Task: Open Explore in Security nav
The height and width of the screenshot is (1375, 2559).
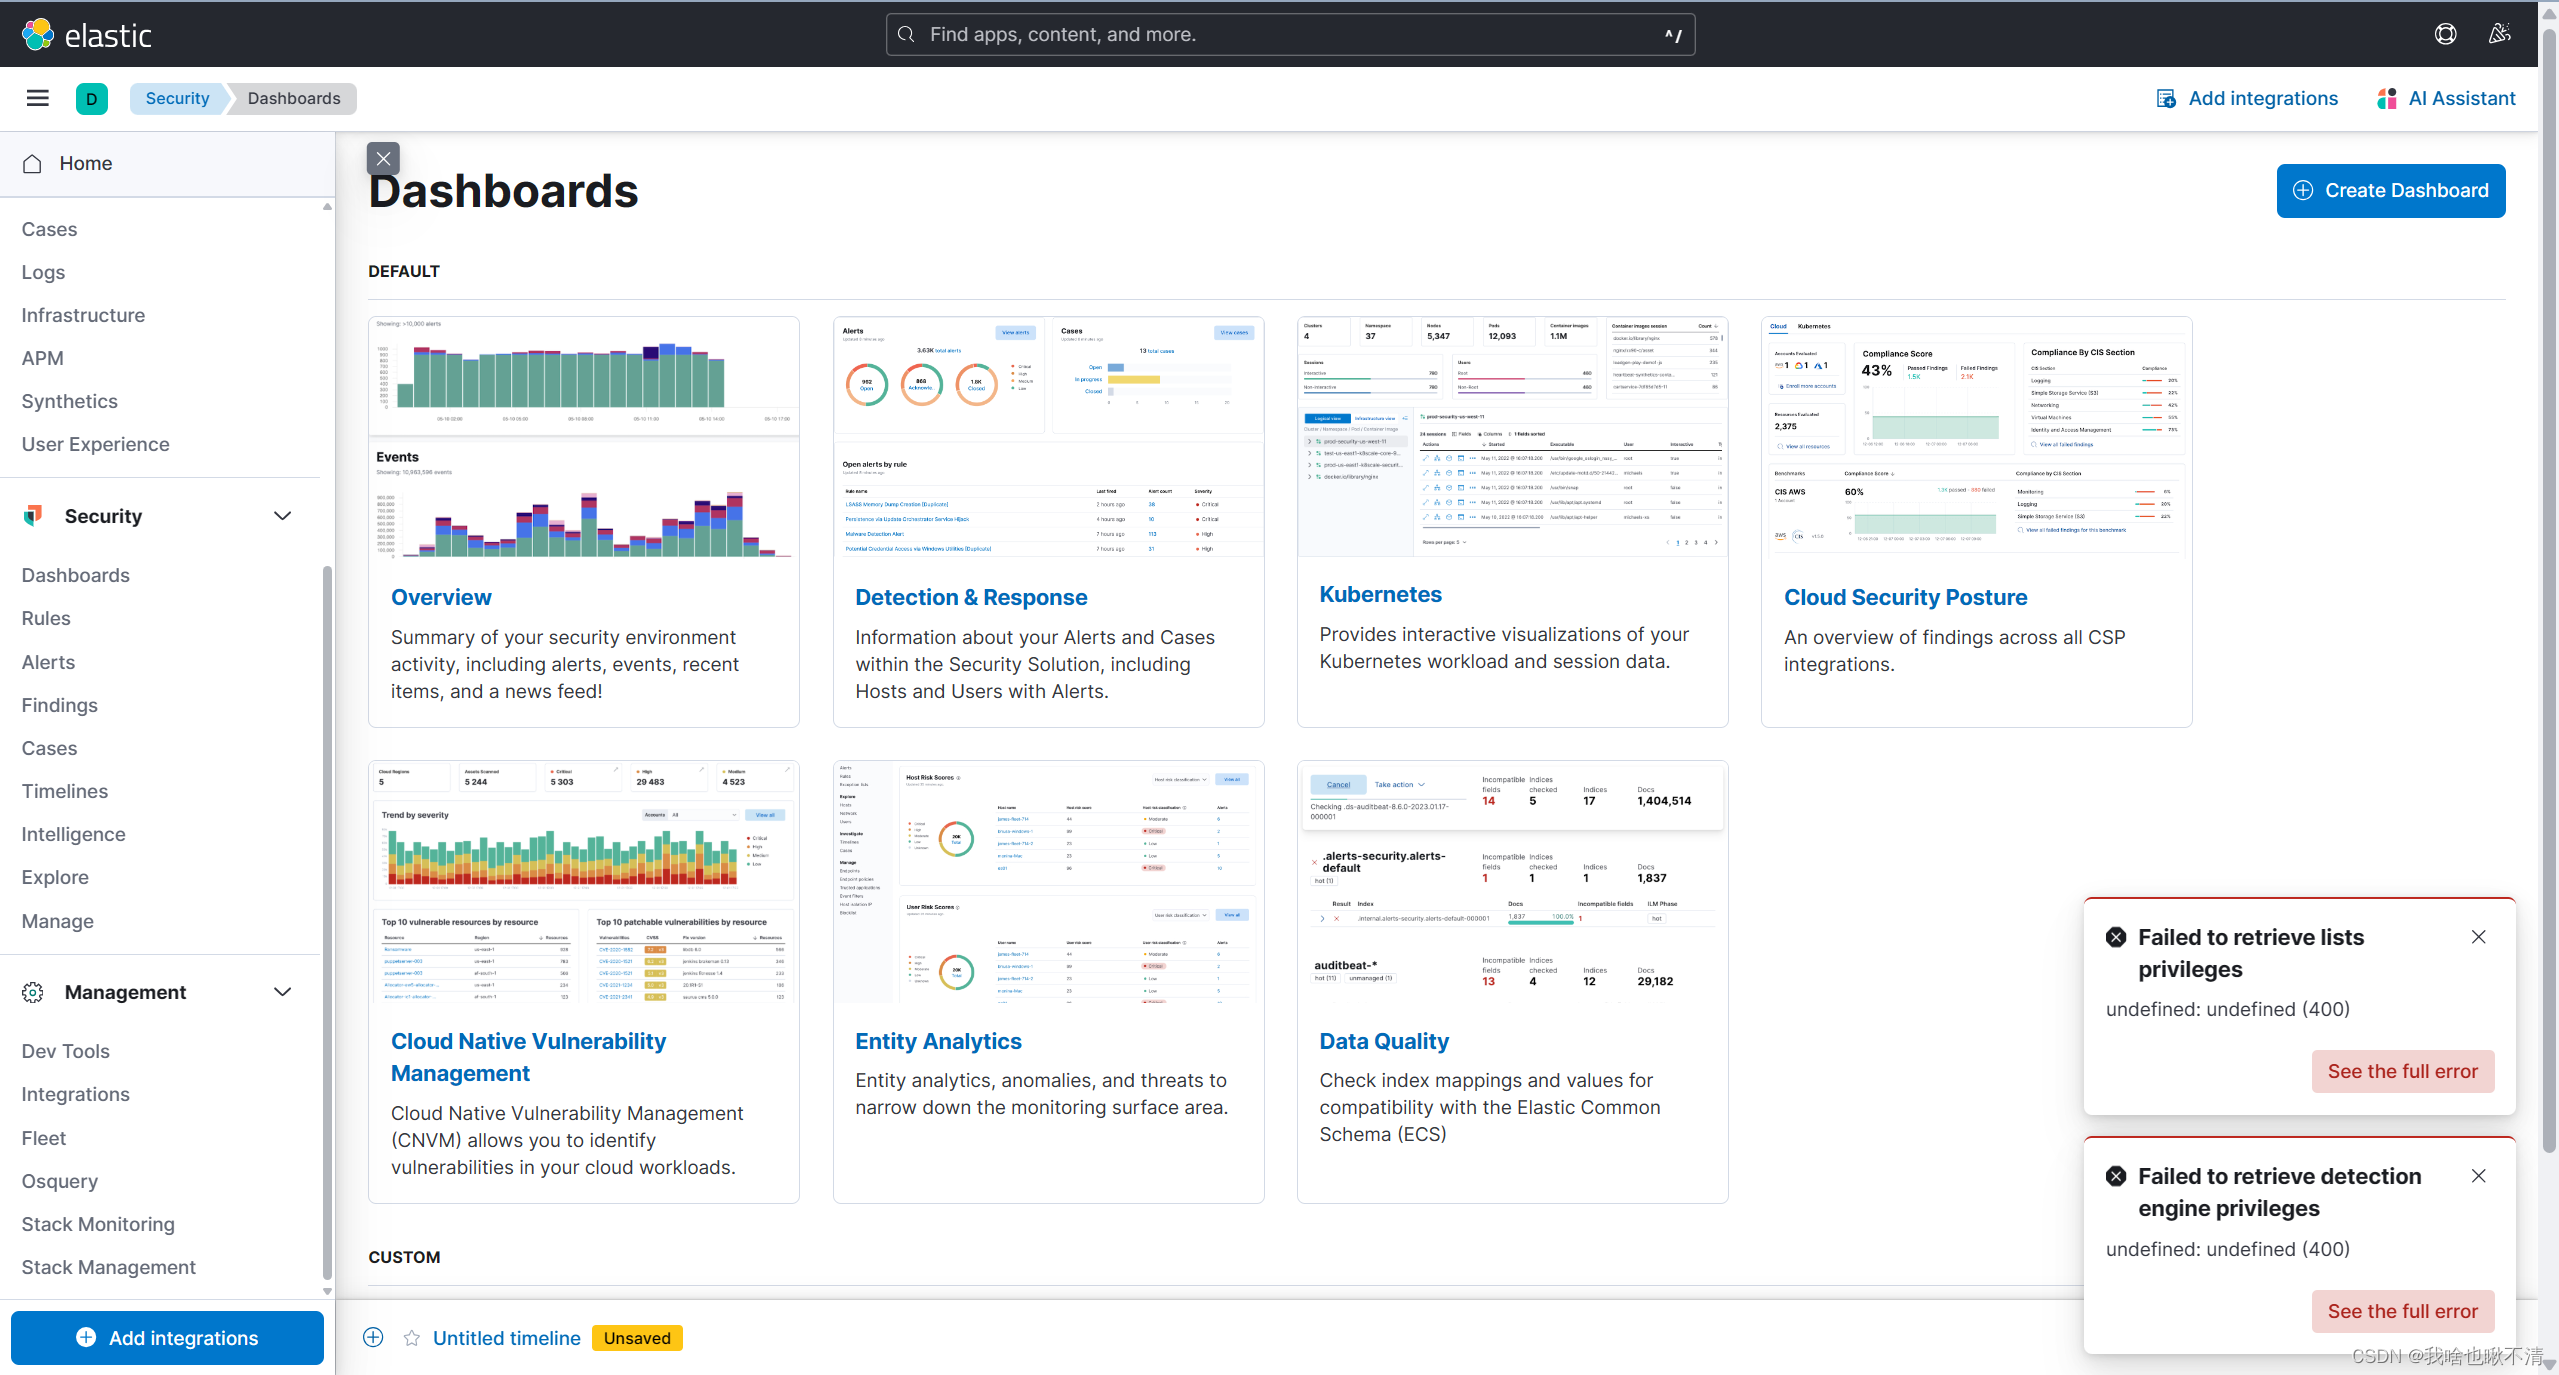Action: (55, 877)
